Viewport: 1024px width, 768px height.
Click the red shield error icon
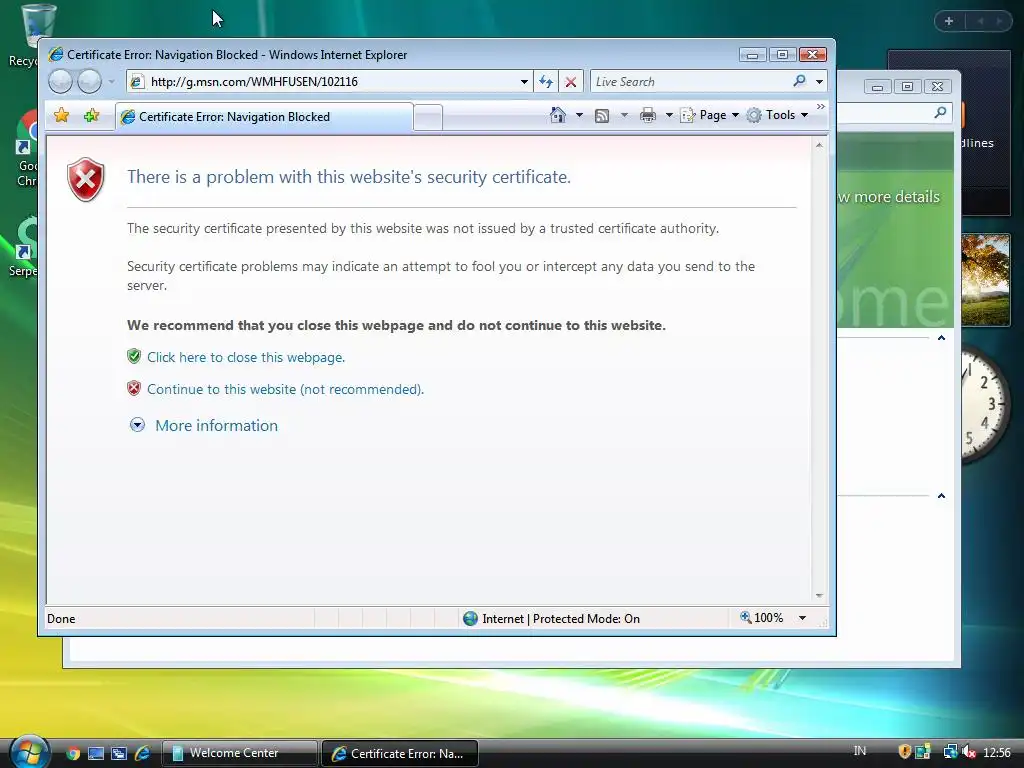click(x=86, y=180)
